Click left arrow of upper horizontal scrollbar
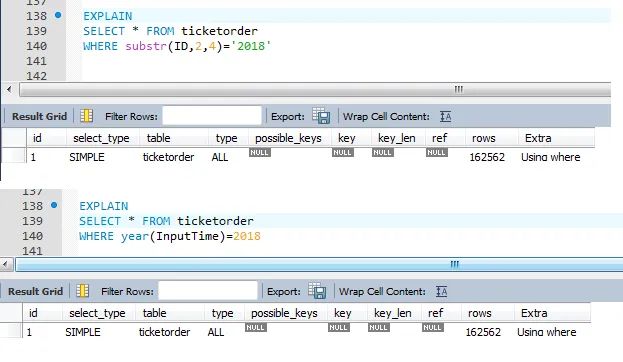The width and height of the screenshot is (623, 362). click(x=9, y=89)
